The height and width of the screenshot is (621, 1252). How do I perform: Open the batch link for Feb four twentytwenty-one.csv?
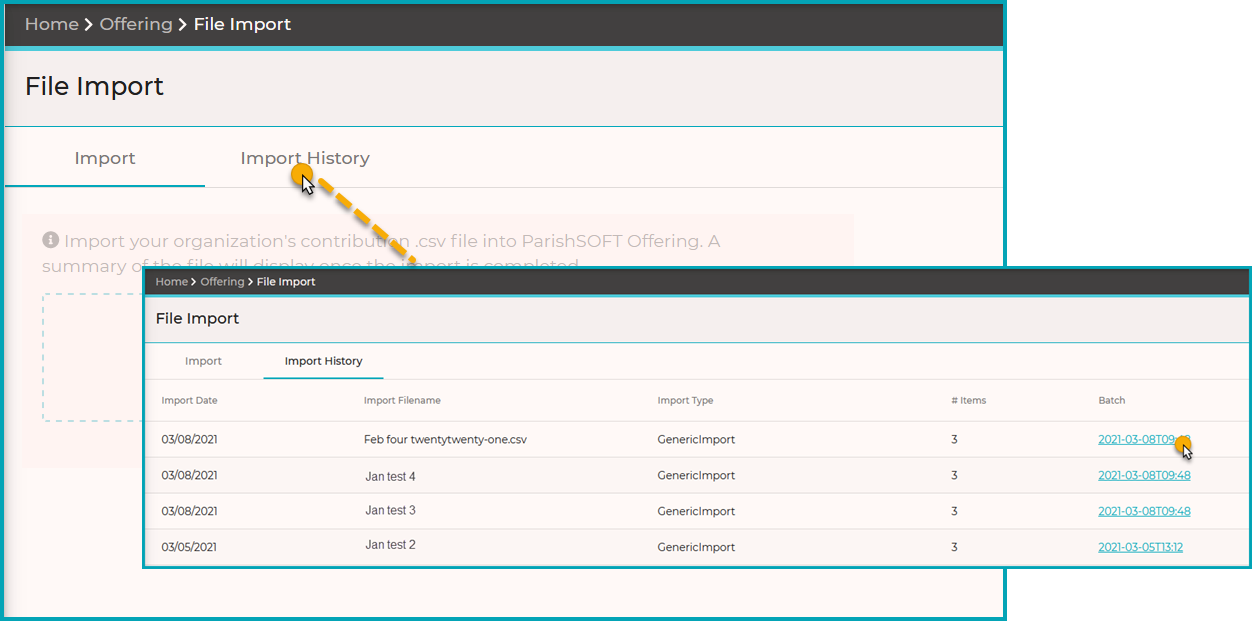[x=1144, y=440]
